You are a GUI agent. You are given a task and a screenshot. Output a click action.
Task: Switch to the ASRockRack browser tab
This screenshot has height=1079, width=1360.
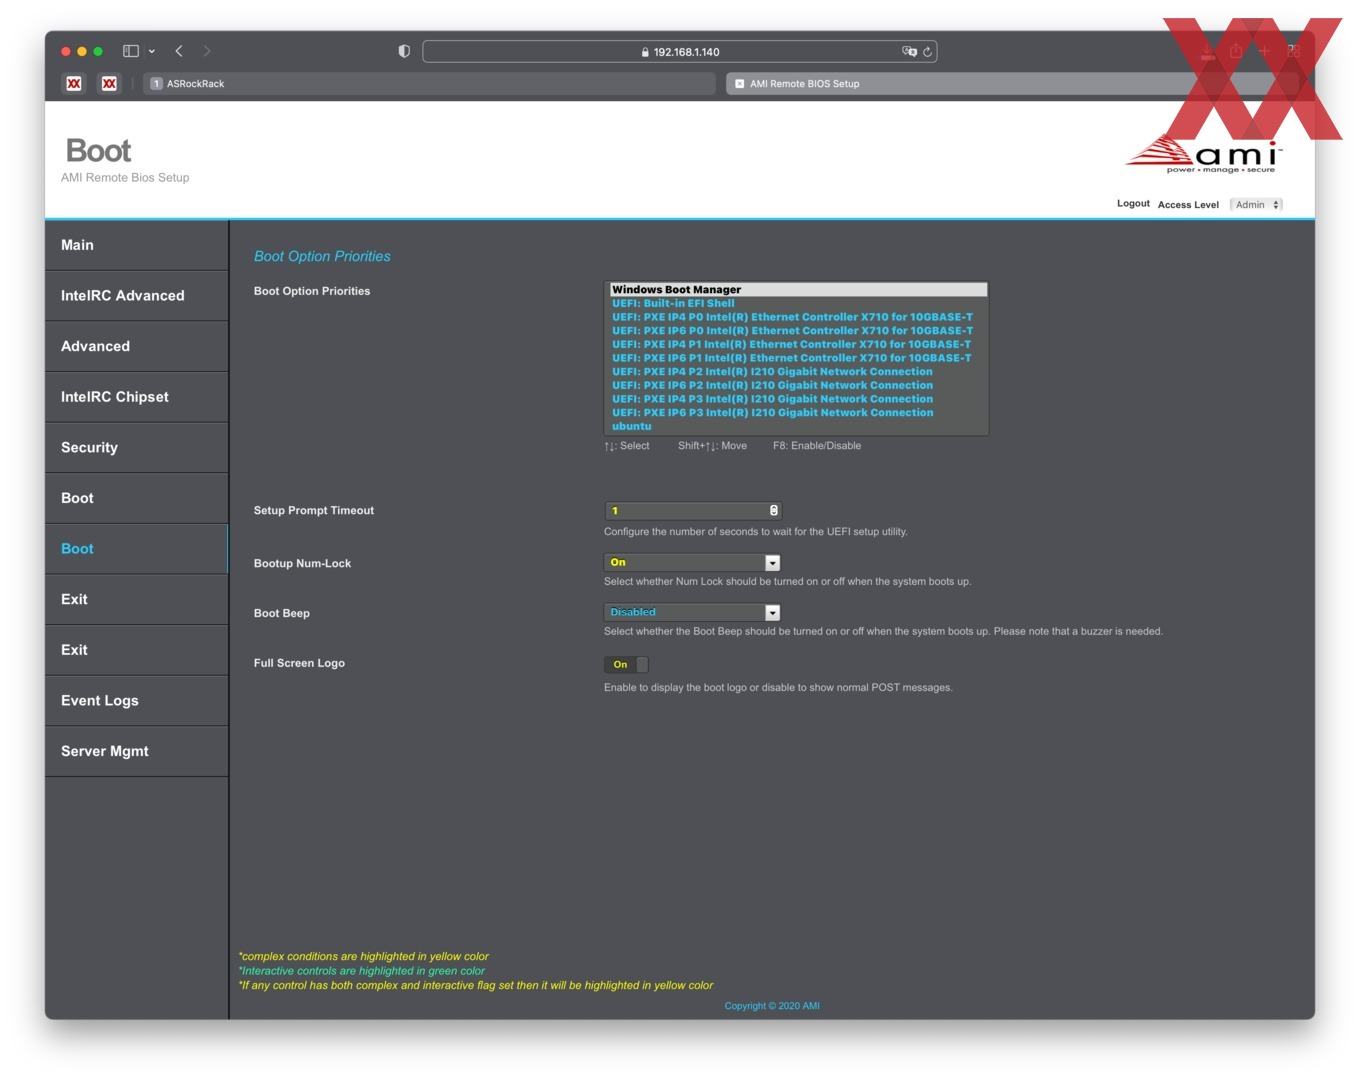tap(429, 84)
